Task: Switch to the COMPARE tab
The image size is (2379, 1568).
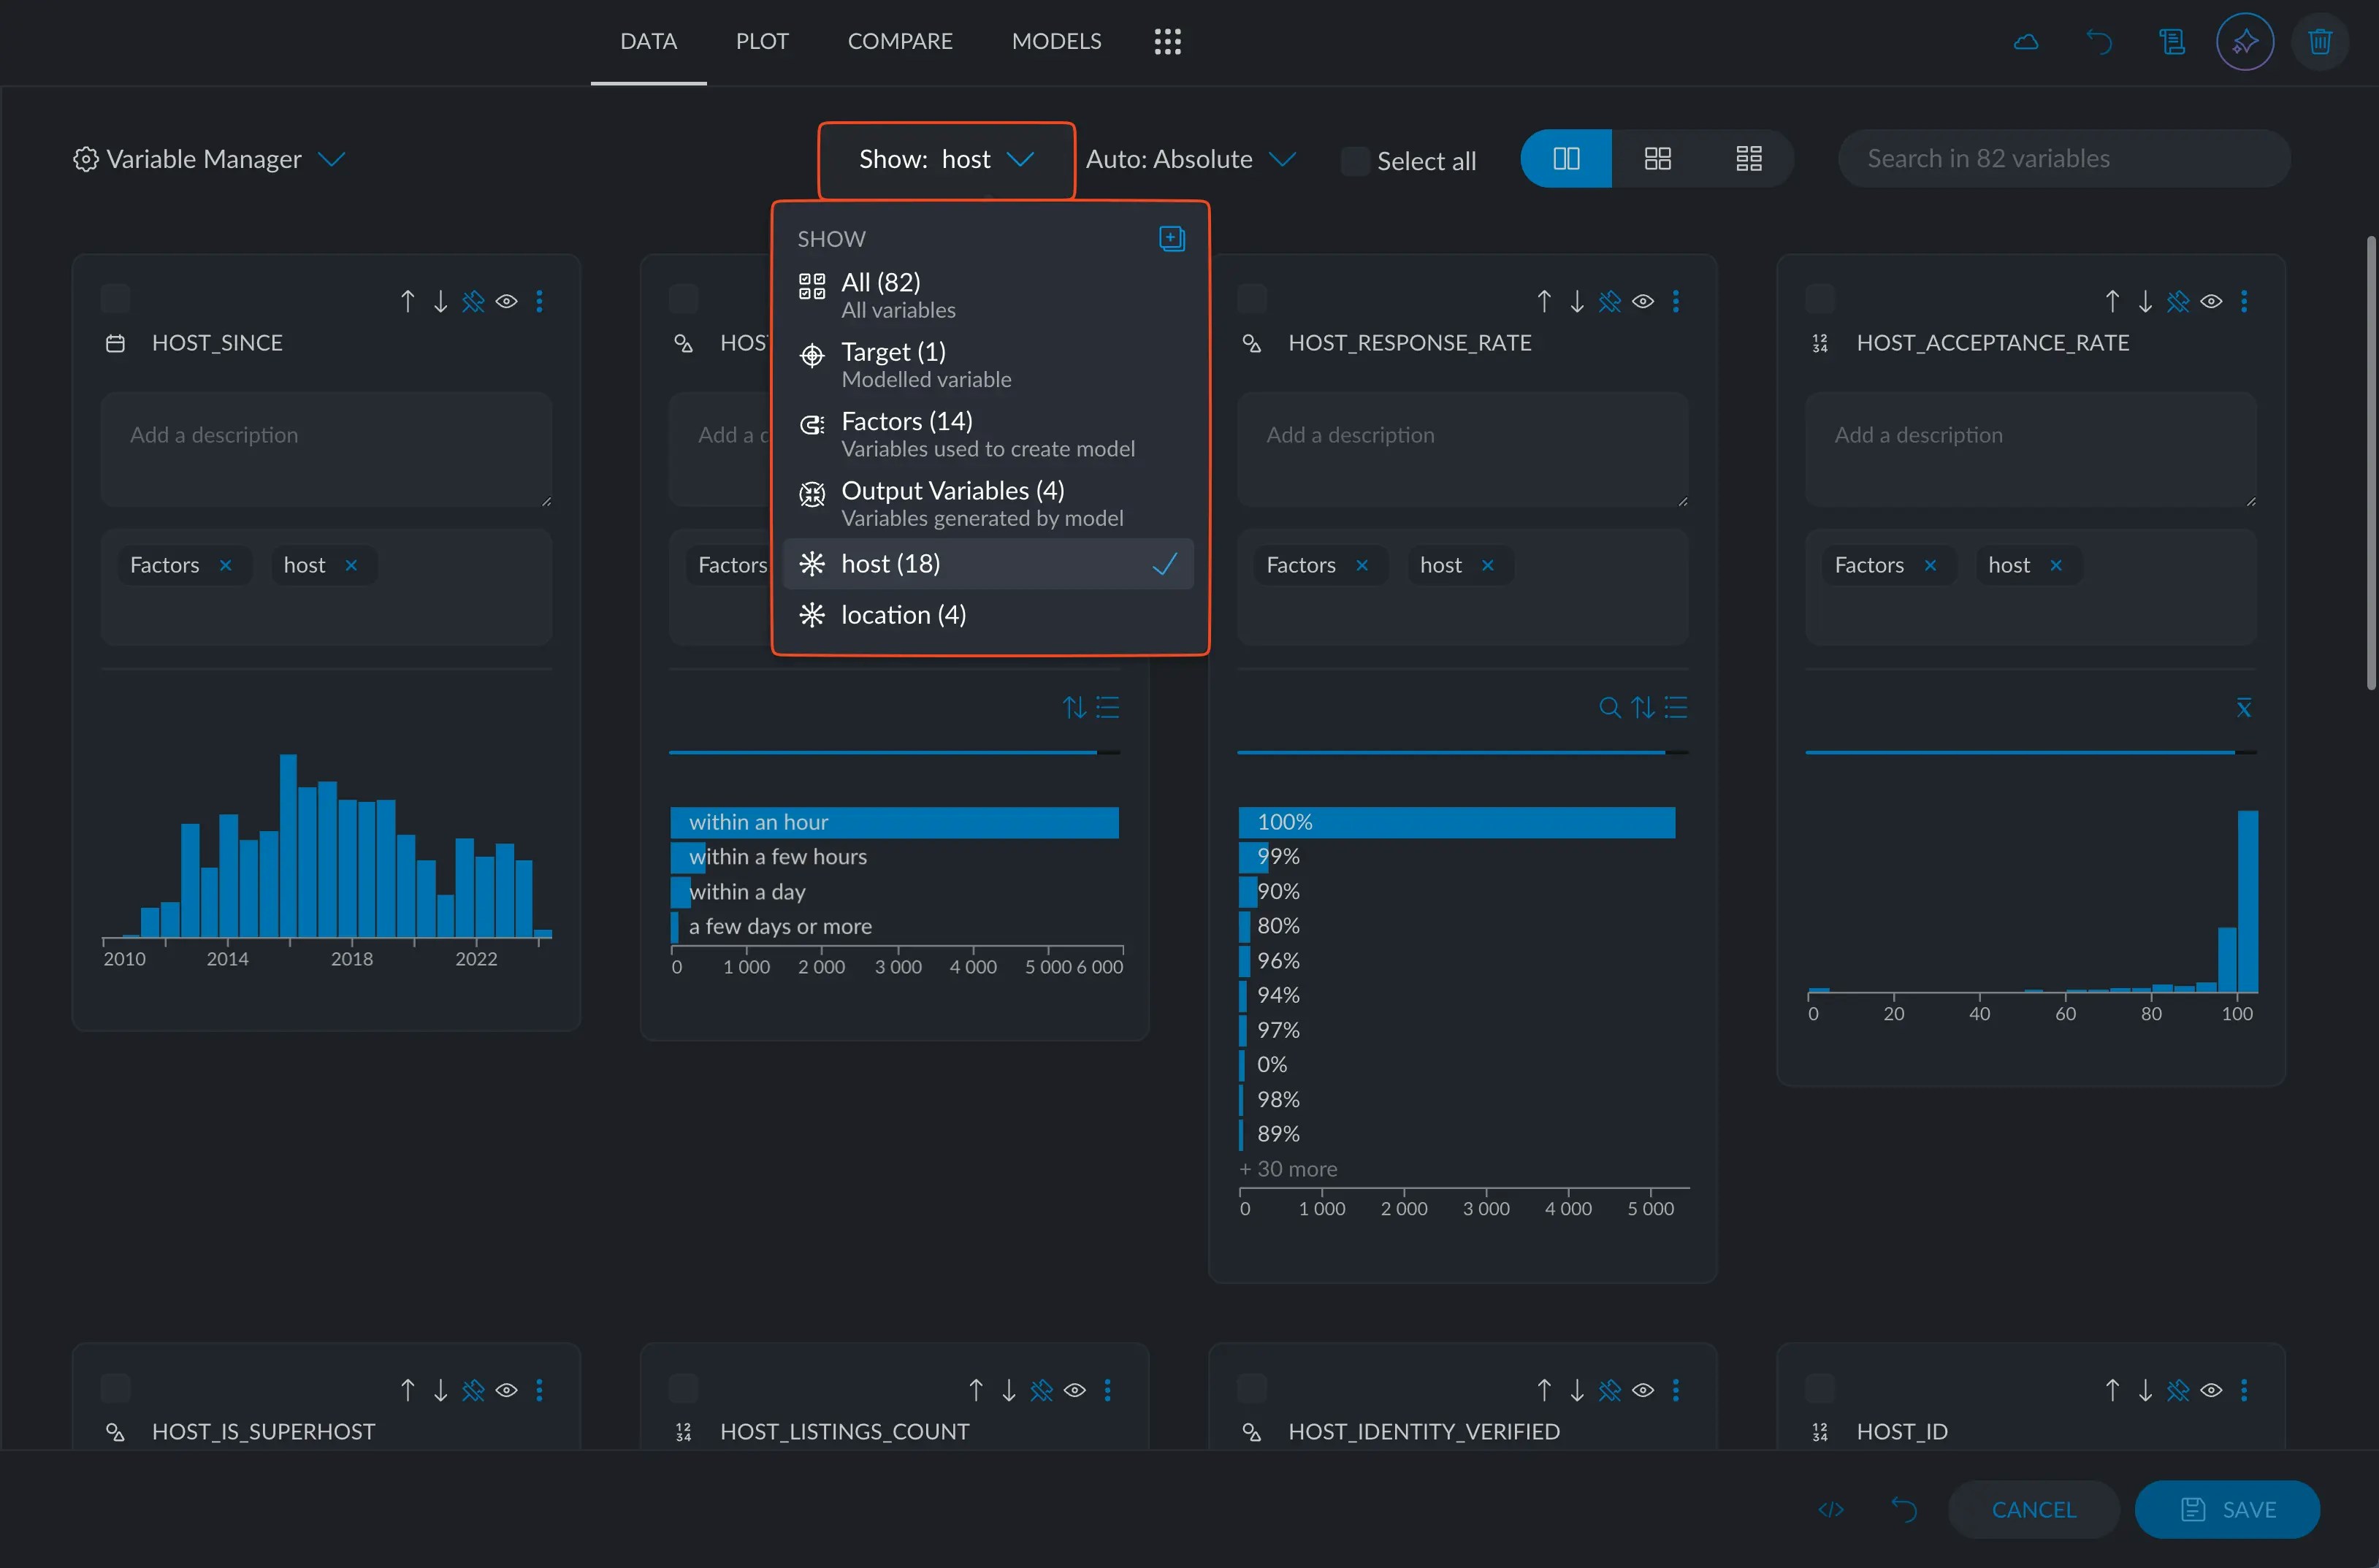Action: [x=899, y=41]
